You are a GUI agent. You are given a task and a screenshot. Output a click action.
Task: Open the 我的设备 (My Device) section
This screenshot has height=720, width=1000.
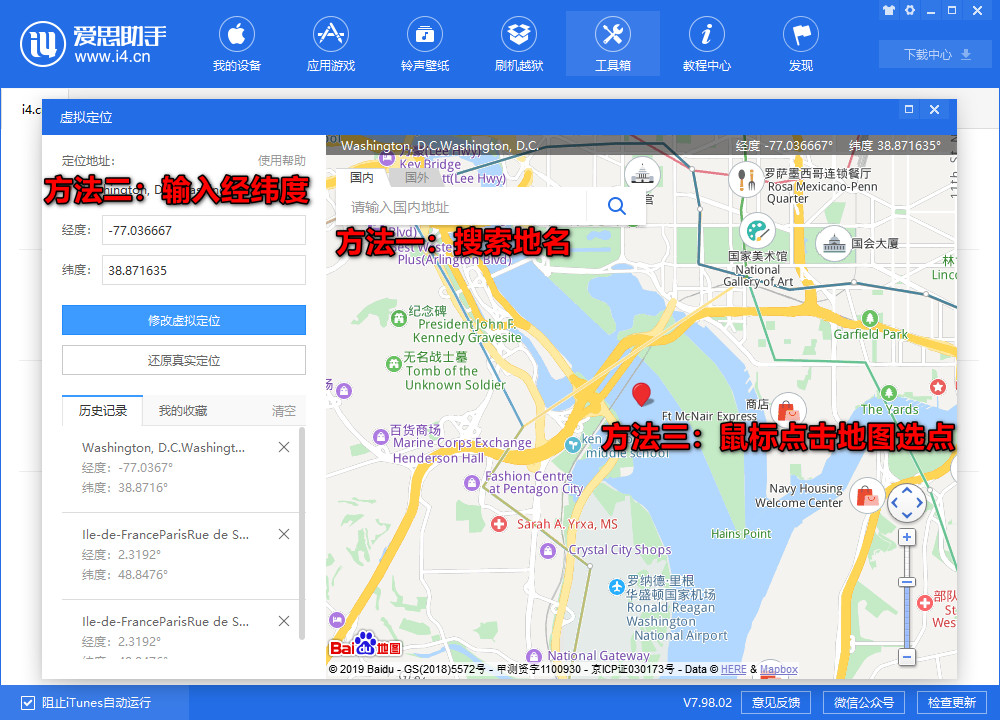[237, 46]
